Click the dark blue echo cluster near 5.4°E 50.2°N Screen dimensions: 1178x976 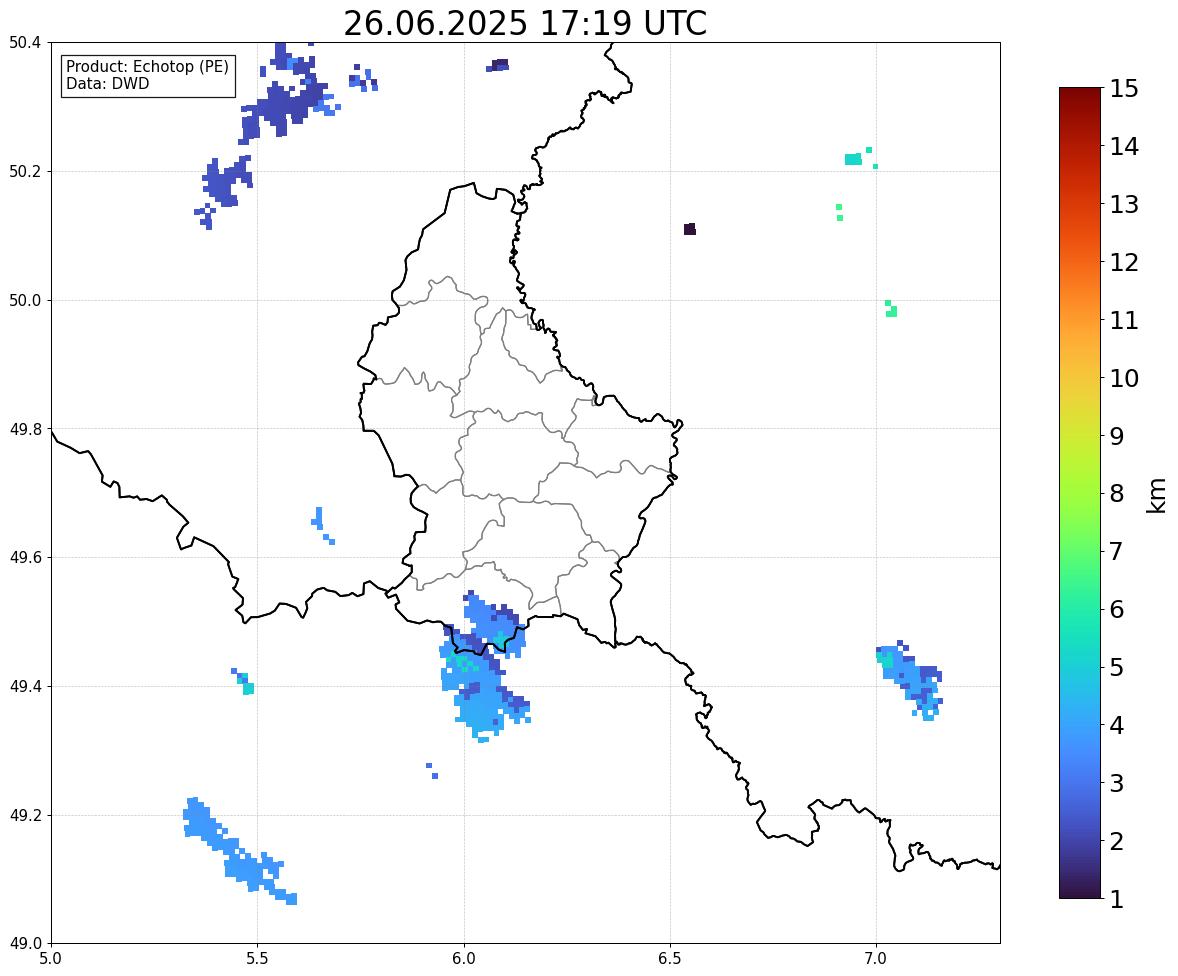pyautogui.click(x=225, y=185)
